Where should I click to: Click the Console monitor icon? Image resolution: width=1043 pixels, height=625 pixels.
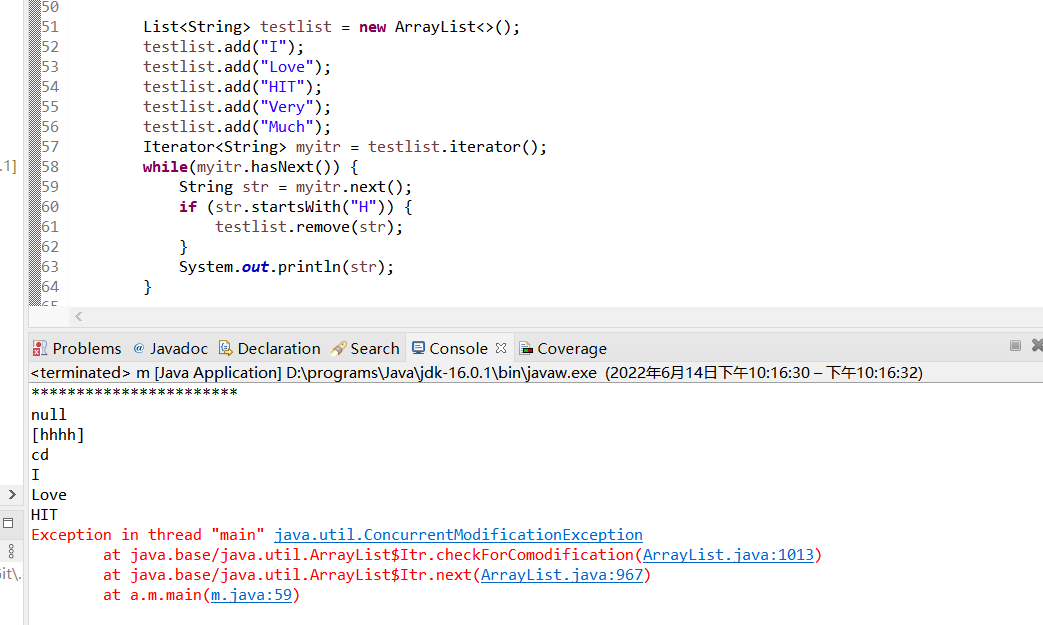click(x=418, y=348)
